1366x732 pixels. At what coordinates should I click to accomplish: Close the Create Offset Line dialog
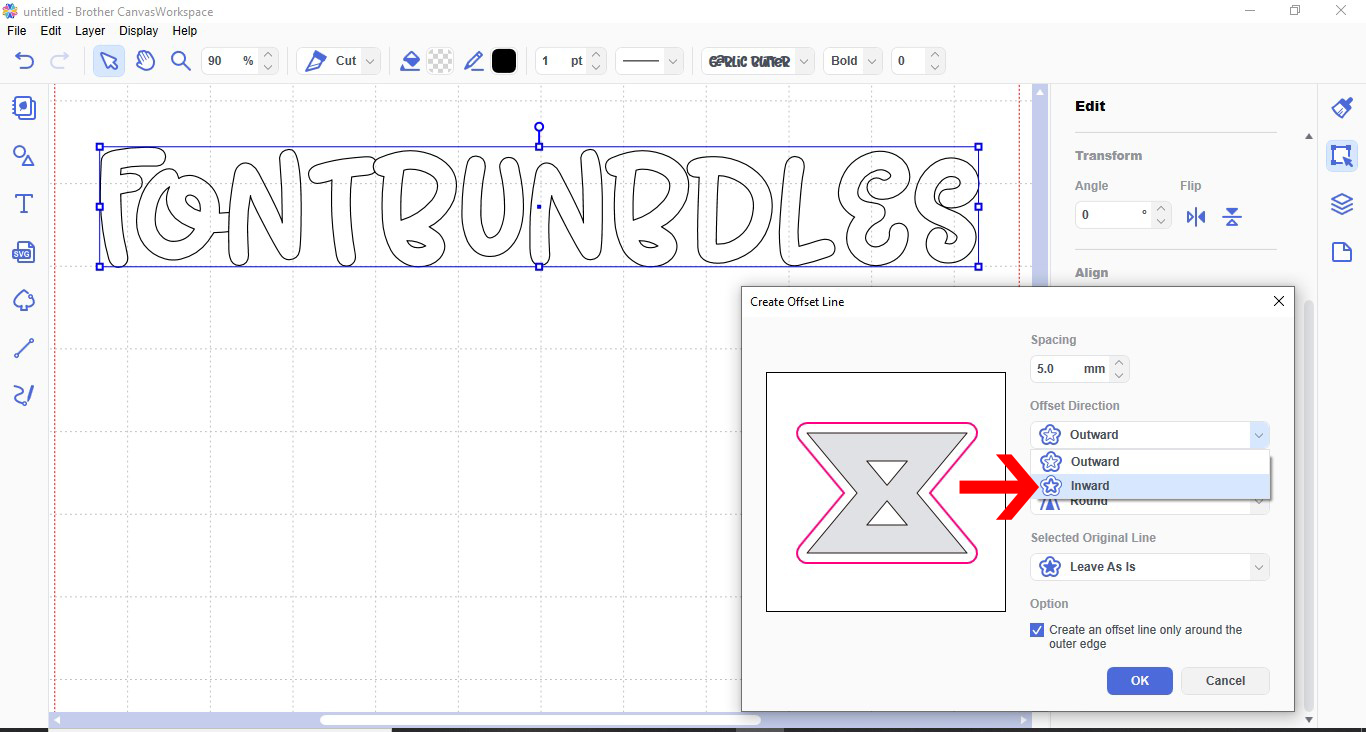coord(1278,301)
